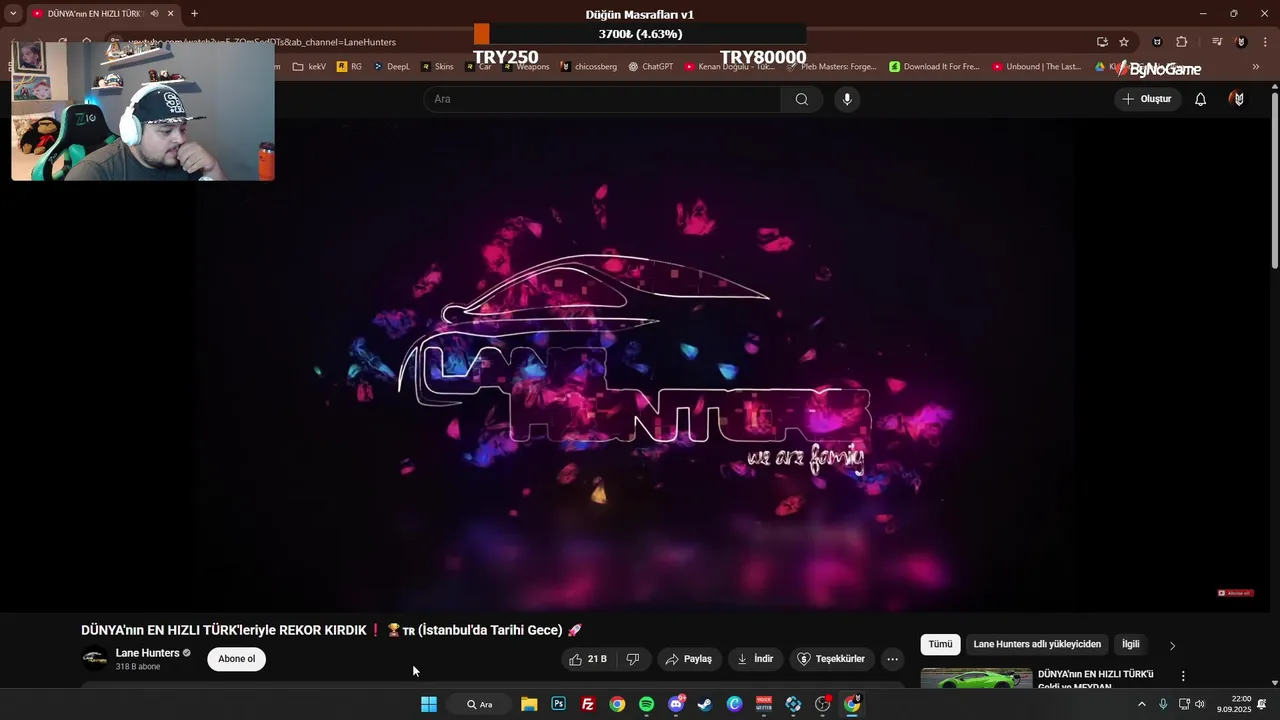Viewport: 1280px width, 720px height.
Task: Click the '318 B abone' subscriber count
Action: 138,667
